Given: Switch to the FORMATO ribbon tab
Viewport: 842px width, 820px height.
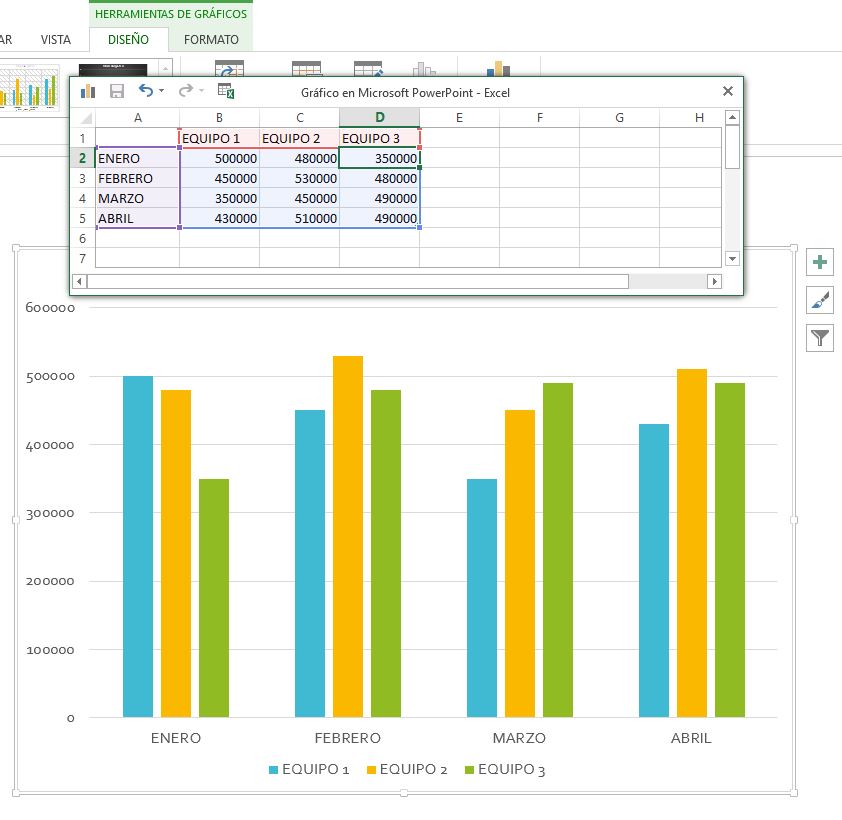Looking at the screenshot, I should tap(211, 40).
